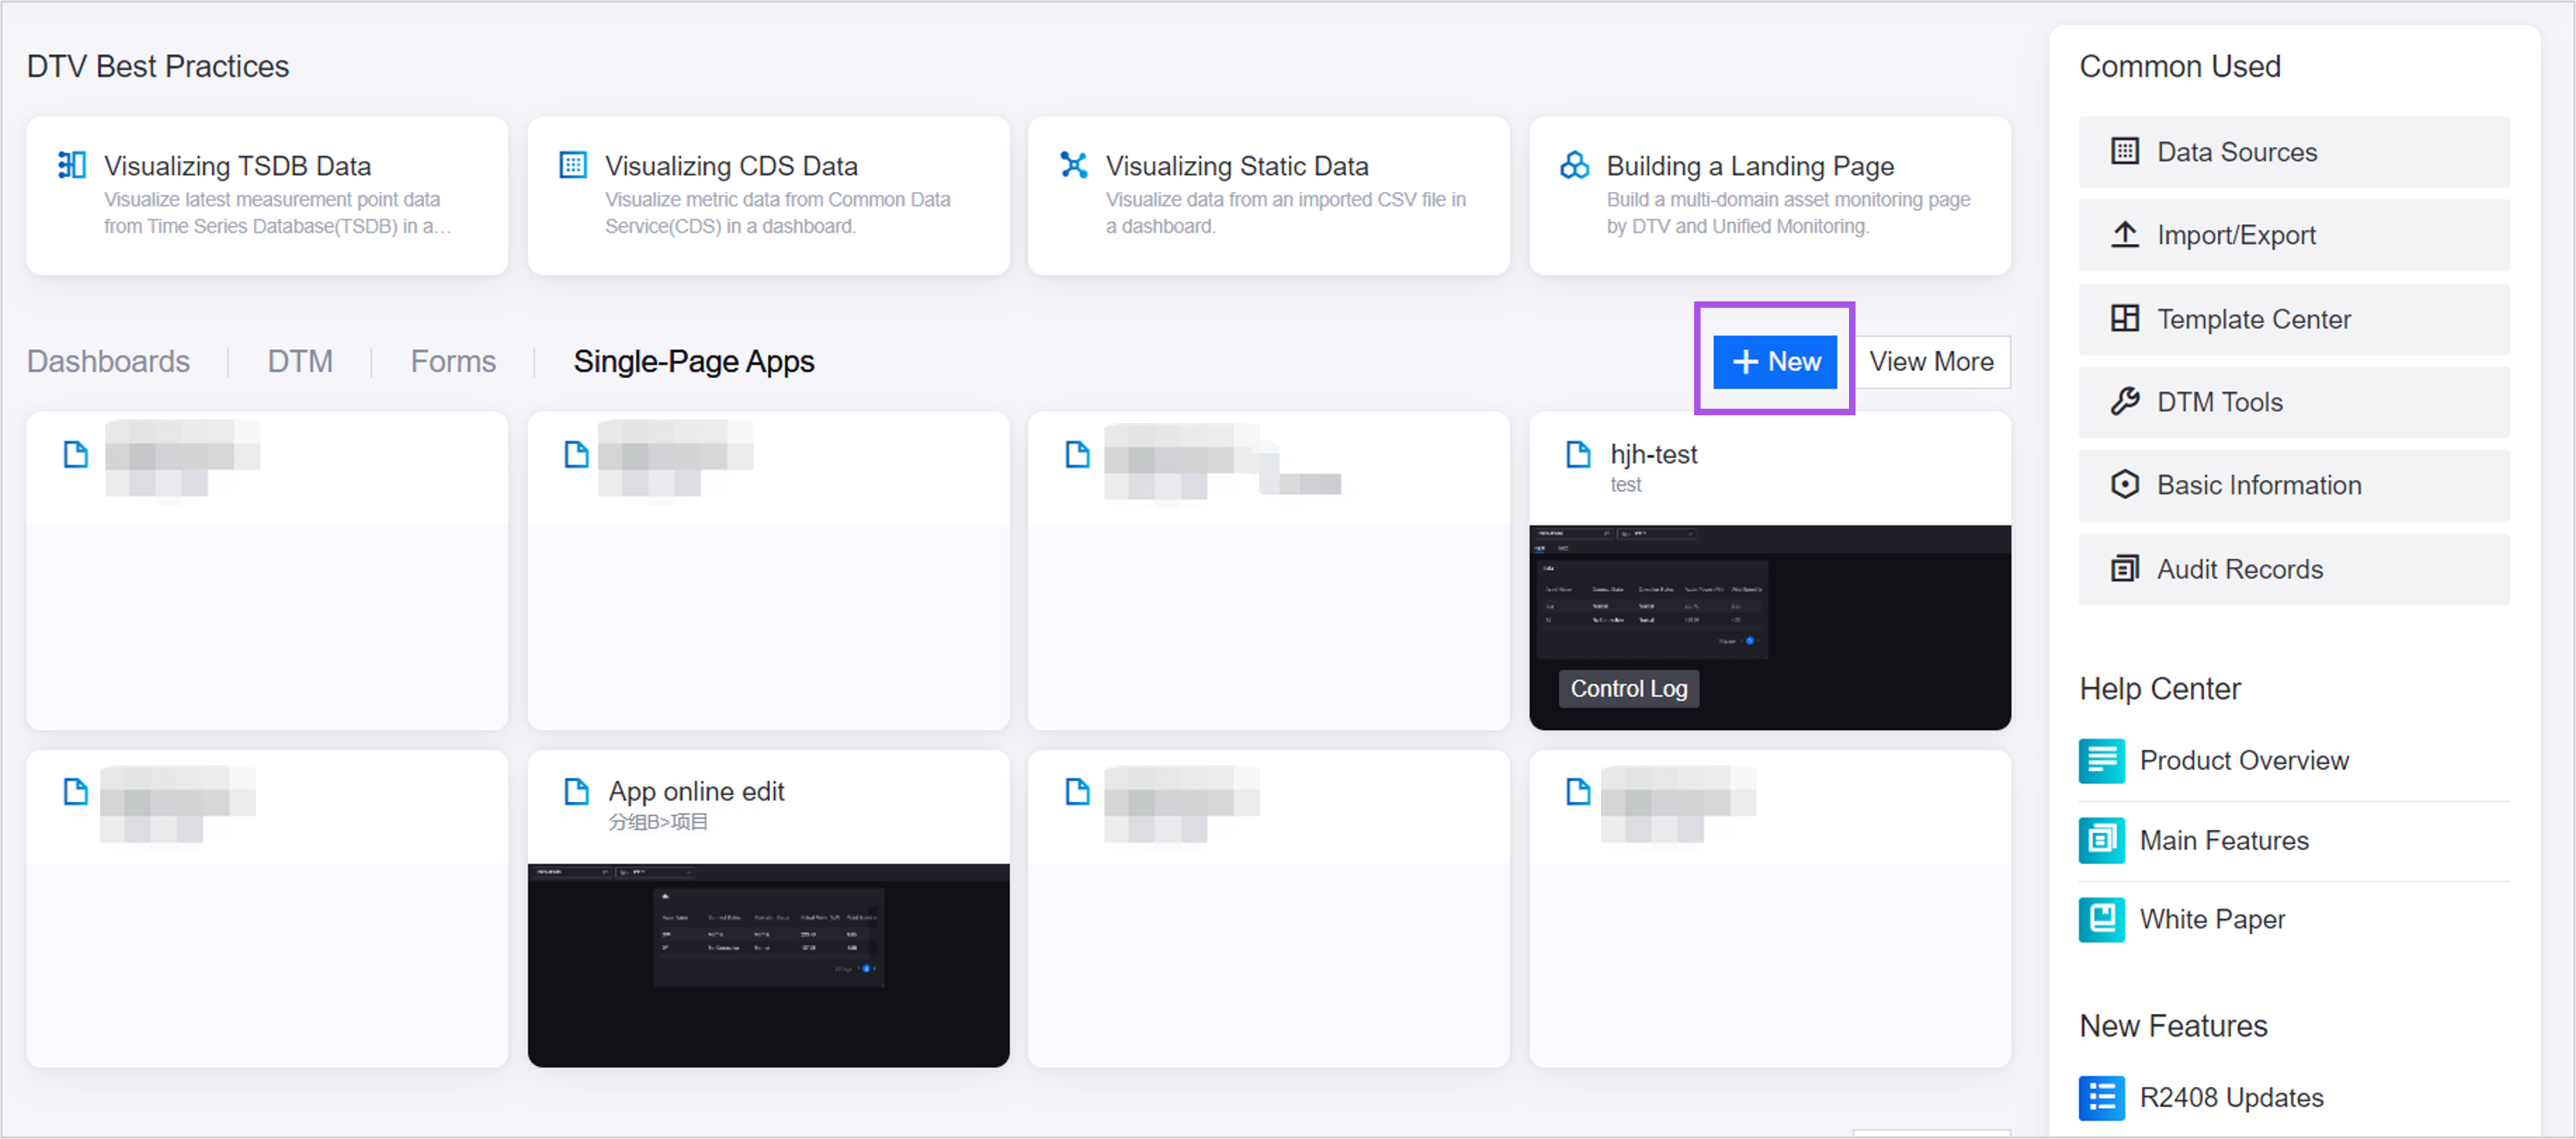Open the App online edit preview thumbnail
2576x1139 pixels.
tap(768, 964)
